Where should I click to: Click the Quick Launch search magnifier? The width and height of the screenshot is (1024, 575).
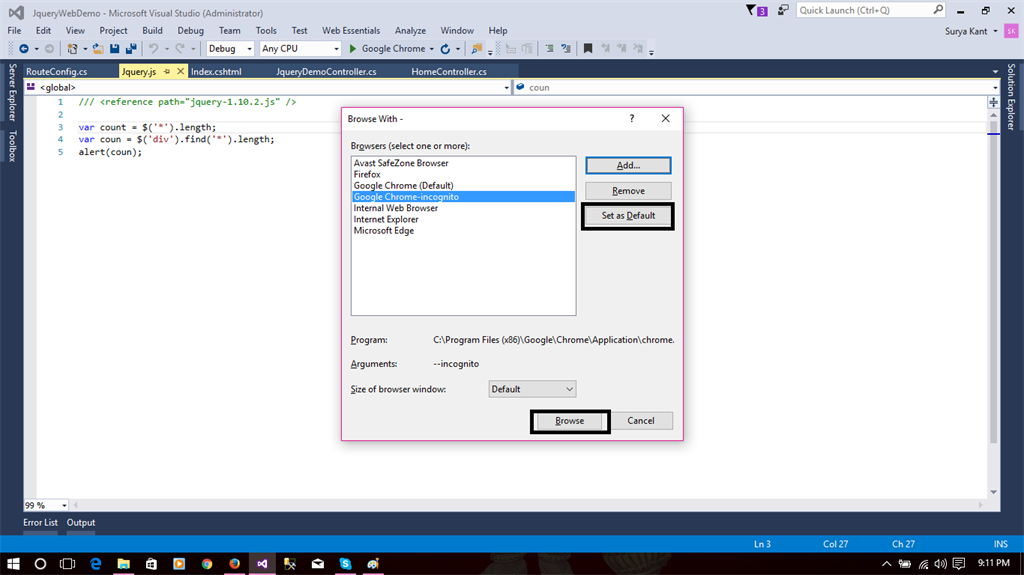[938, 10]
